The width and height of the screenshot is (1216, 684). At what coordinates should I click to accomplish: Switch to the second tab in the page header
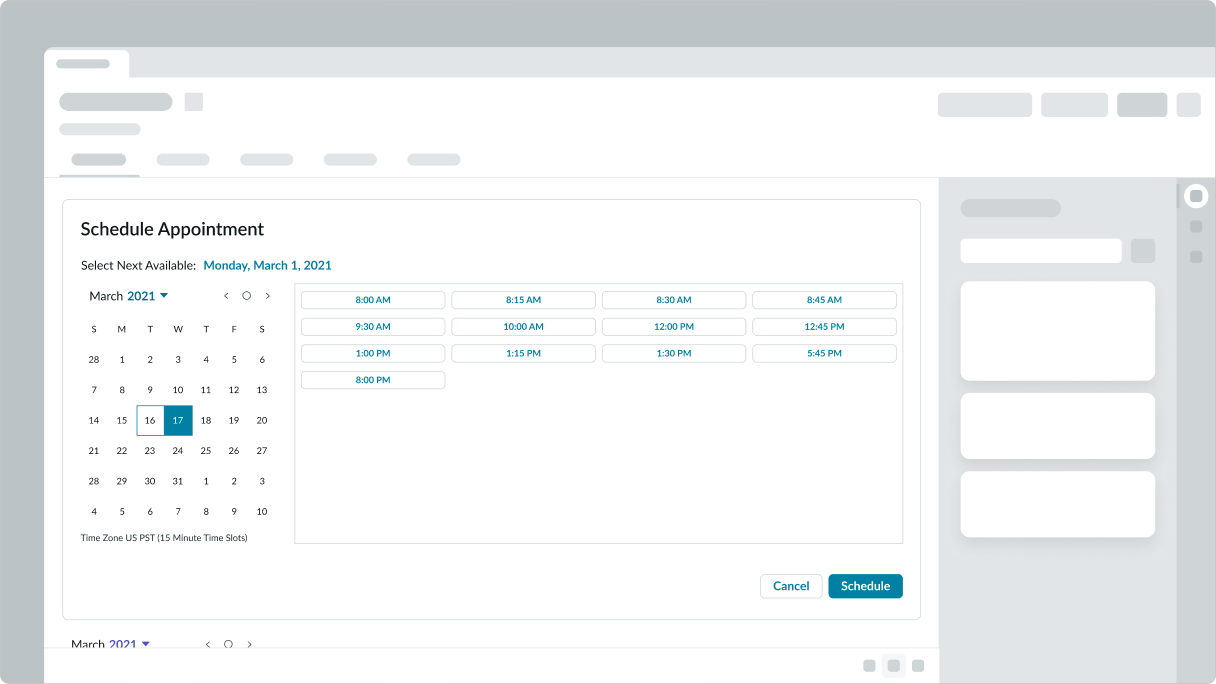tap(183, 160)
